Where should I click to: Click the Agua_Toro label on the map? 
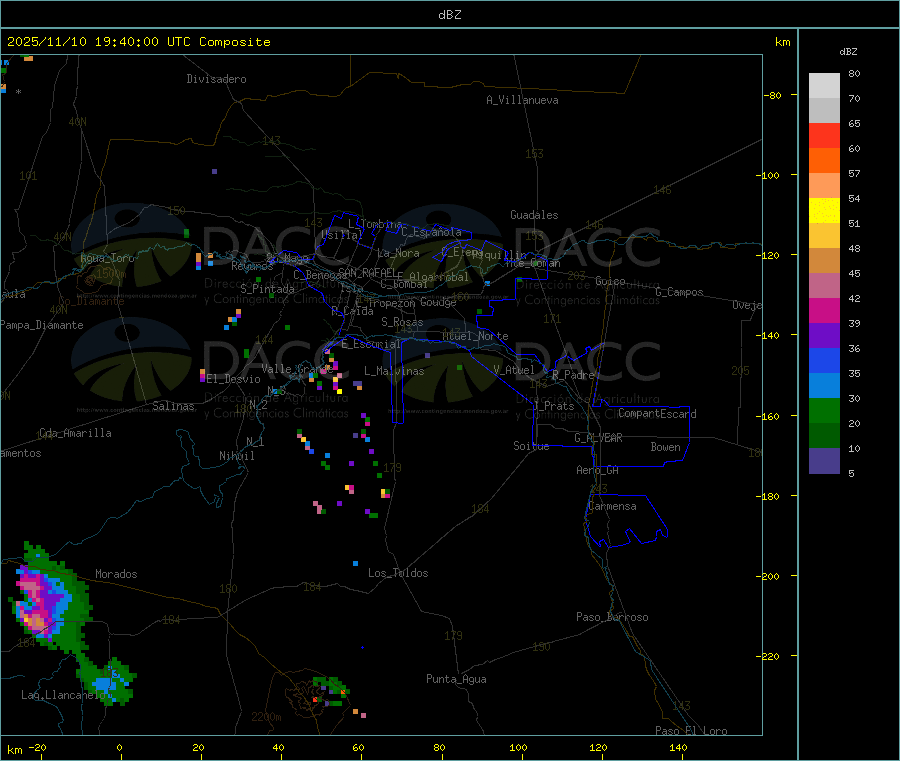pos(107,258)
